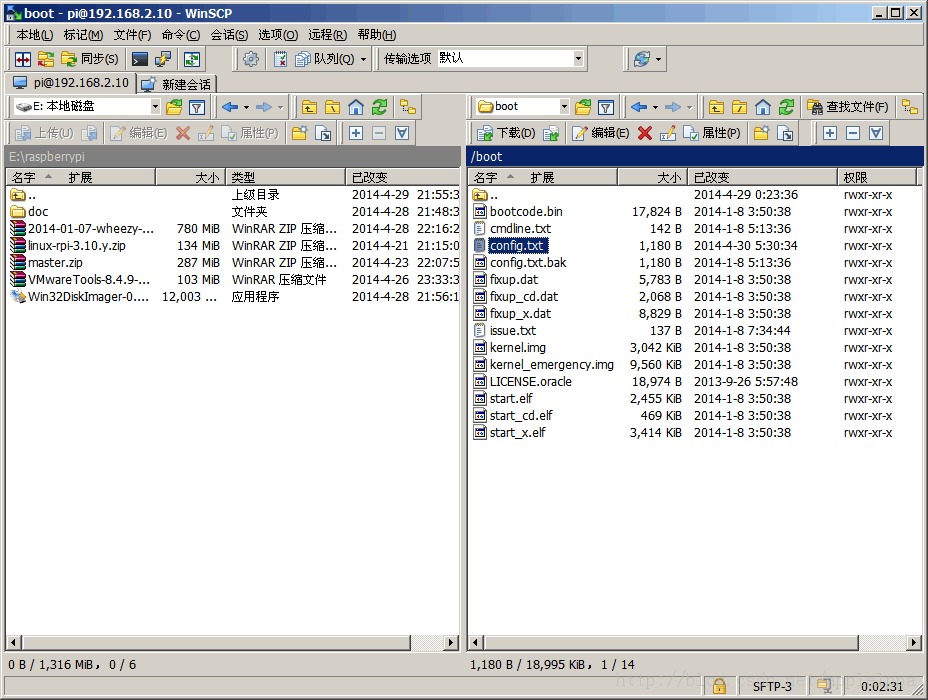Click remote panel horizontal scrollbar
Screen dimensions: 928x700
click(x=671, y=643)
